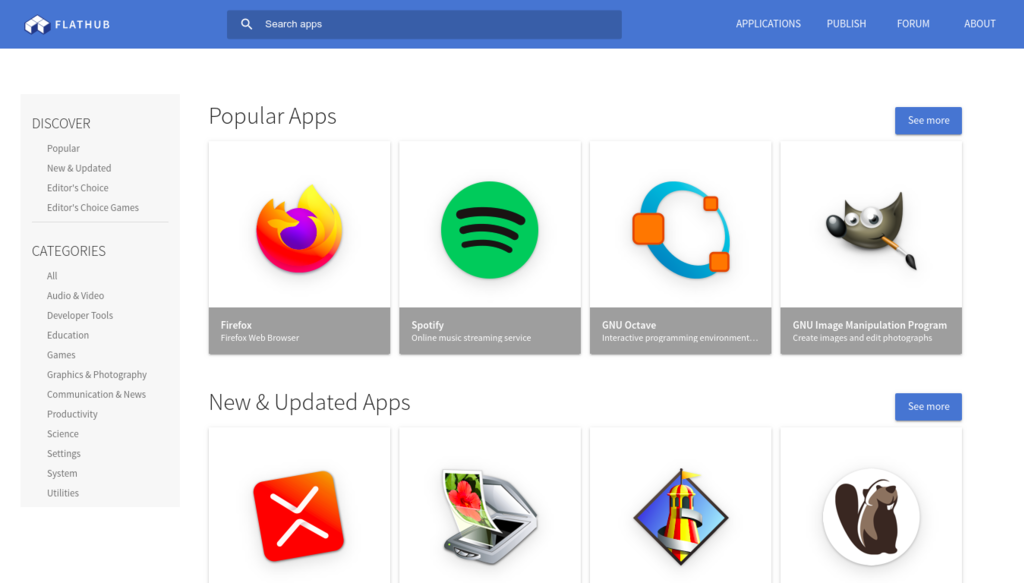
Task: Open the Forum nav item
Action: [913, 24]
